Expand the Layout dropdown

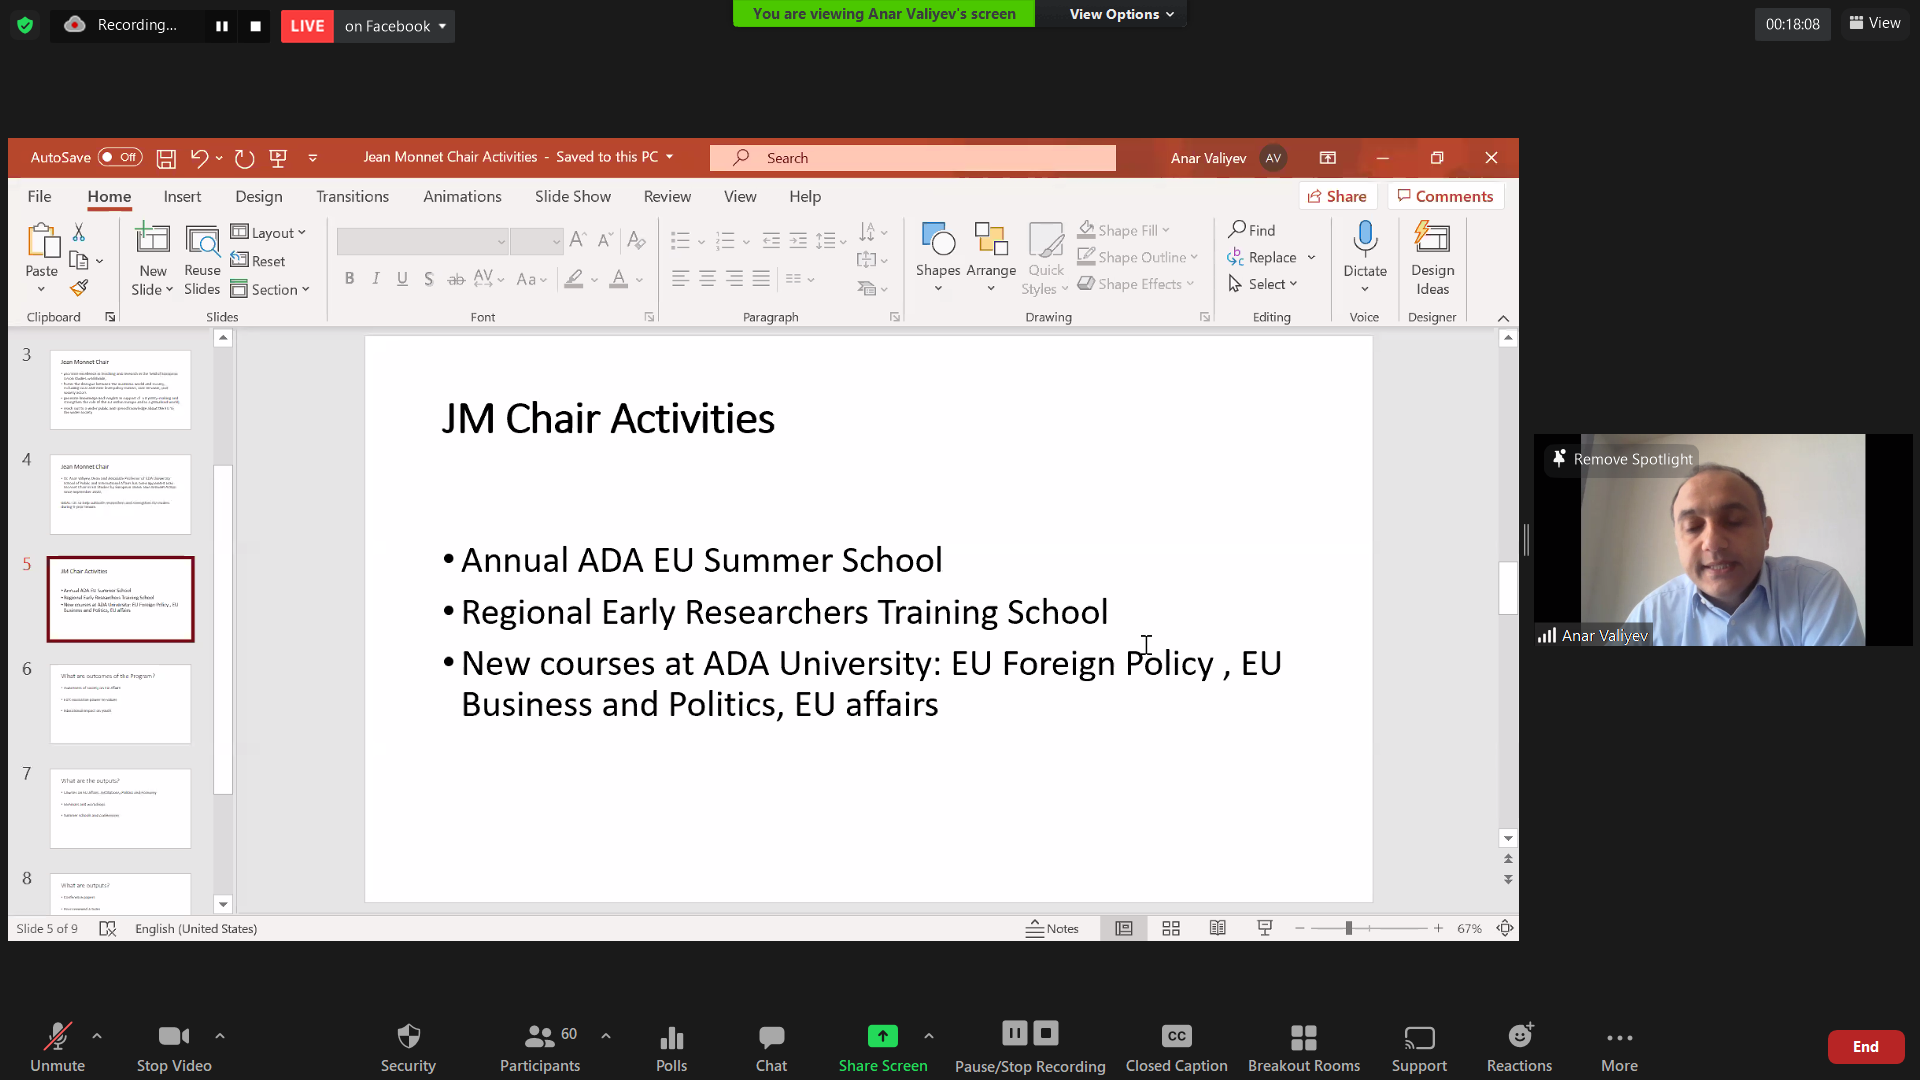tap(268, 233)
